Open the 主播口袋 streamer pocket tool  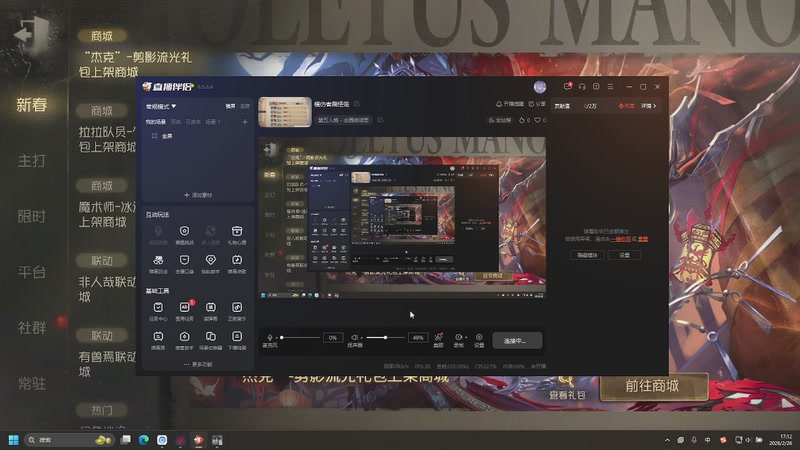[184, 264]
